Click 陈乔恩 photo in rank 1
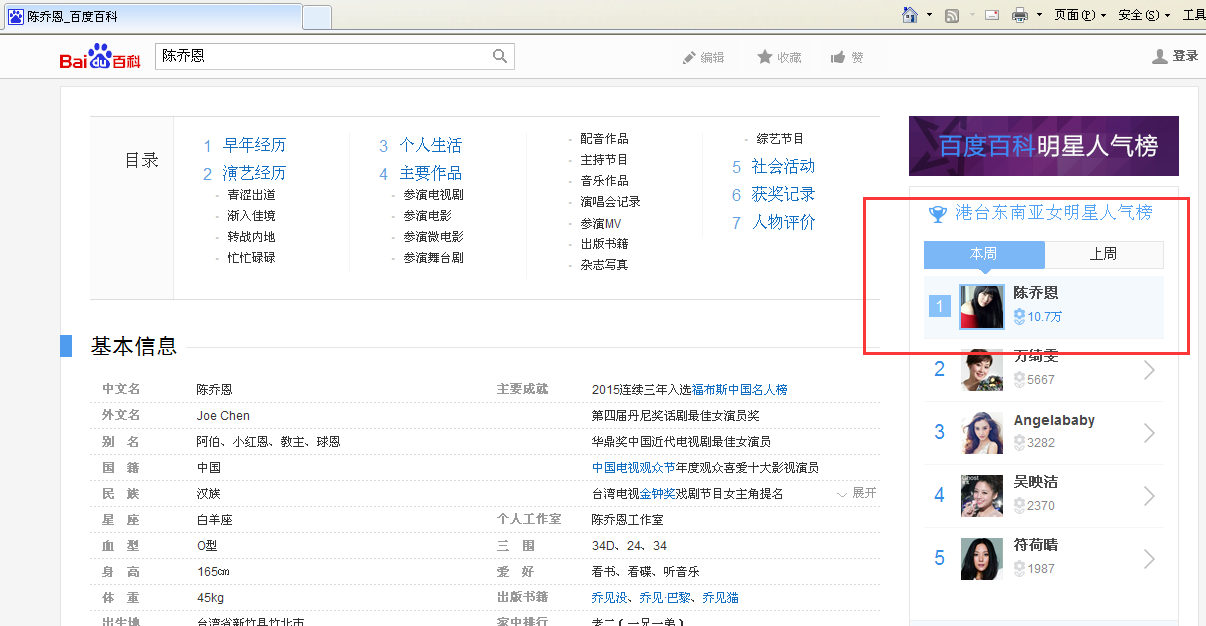Viewport: 1206px width, 626px height. pyautogui.click(x=982, y=306)
